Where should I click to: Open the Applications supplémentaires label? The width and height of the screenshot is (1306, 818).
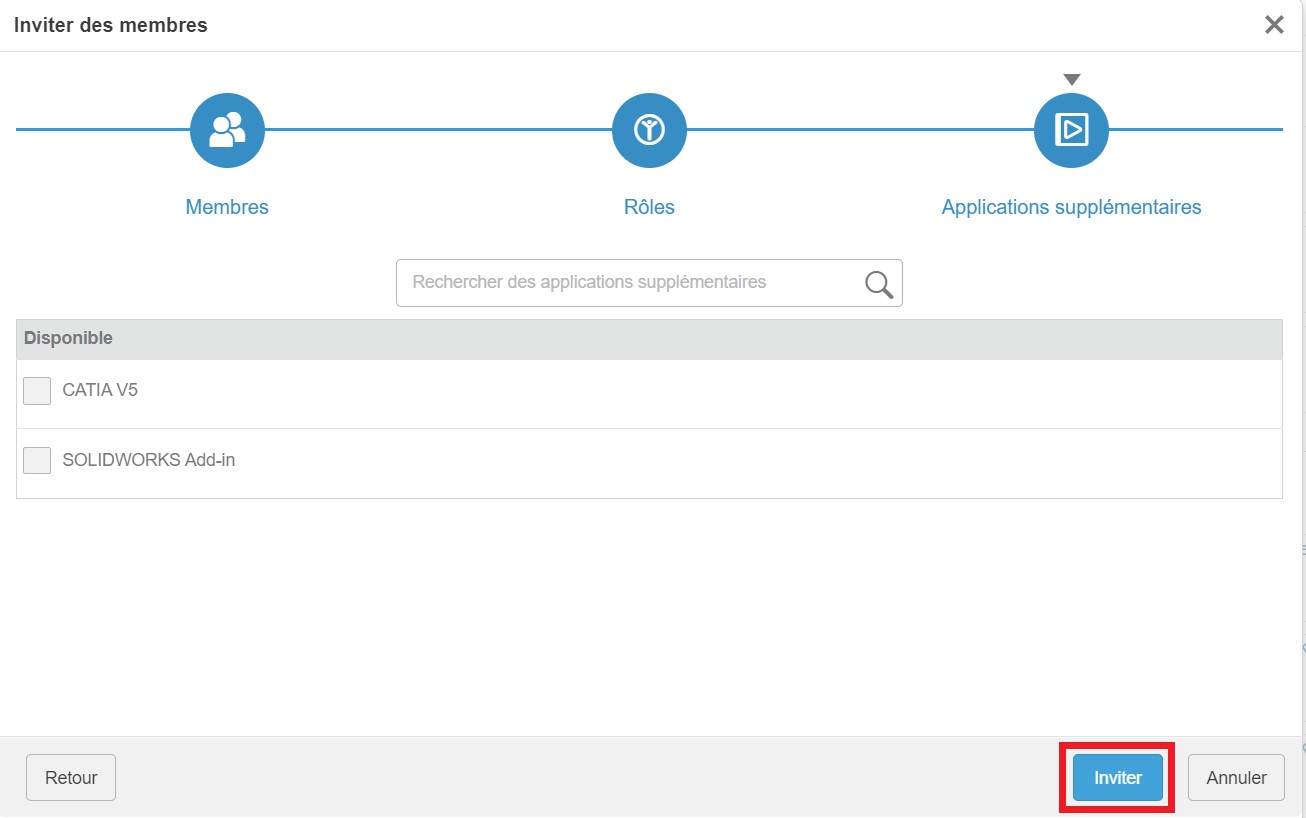(1071, 207)
